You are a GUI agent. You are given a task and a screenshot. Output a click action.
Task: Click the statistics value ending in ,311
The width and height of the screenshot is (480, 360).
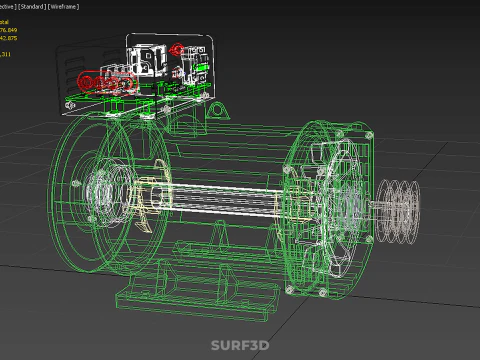click(x=5, y=54)
